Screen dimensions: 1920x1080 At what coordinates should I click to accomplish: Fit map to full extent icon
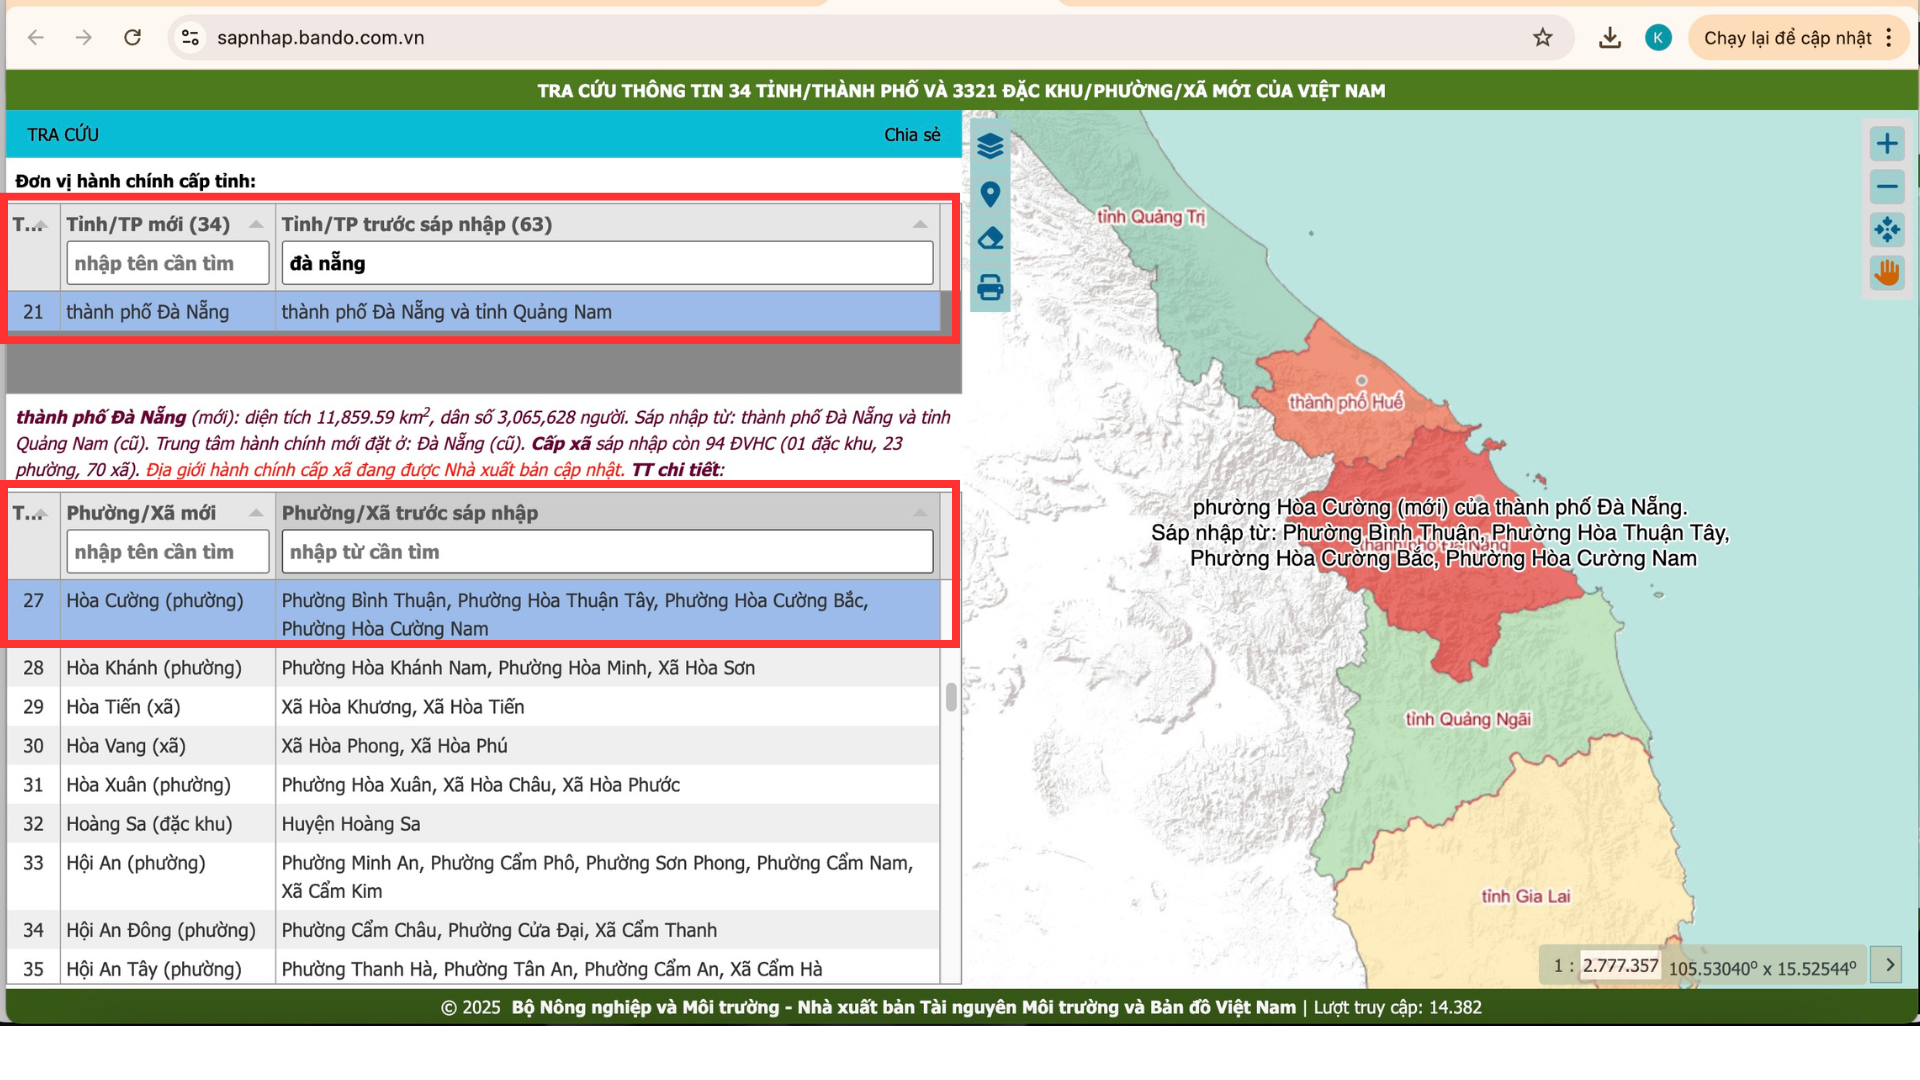pyautogui.click(x=1887, y=230)
